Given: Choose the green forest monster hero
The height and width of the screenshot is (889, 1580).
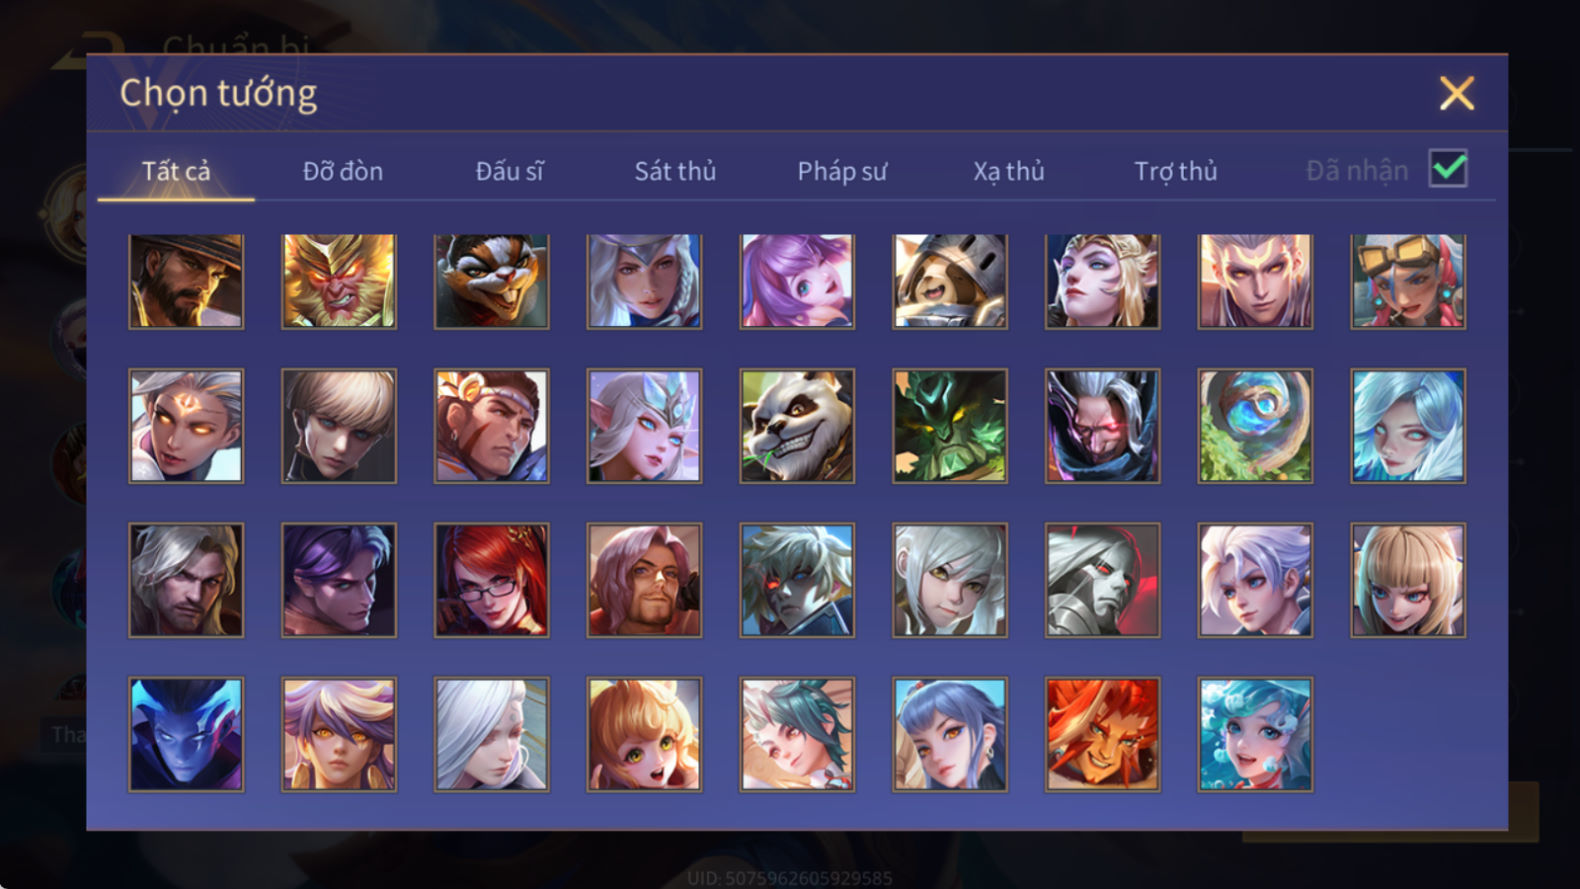Looking at the screenshot, I should click(950, 426).
